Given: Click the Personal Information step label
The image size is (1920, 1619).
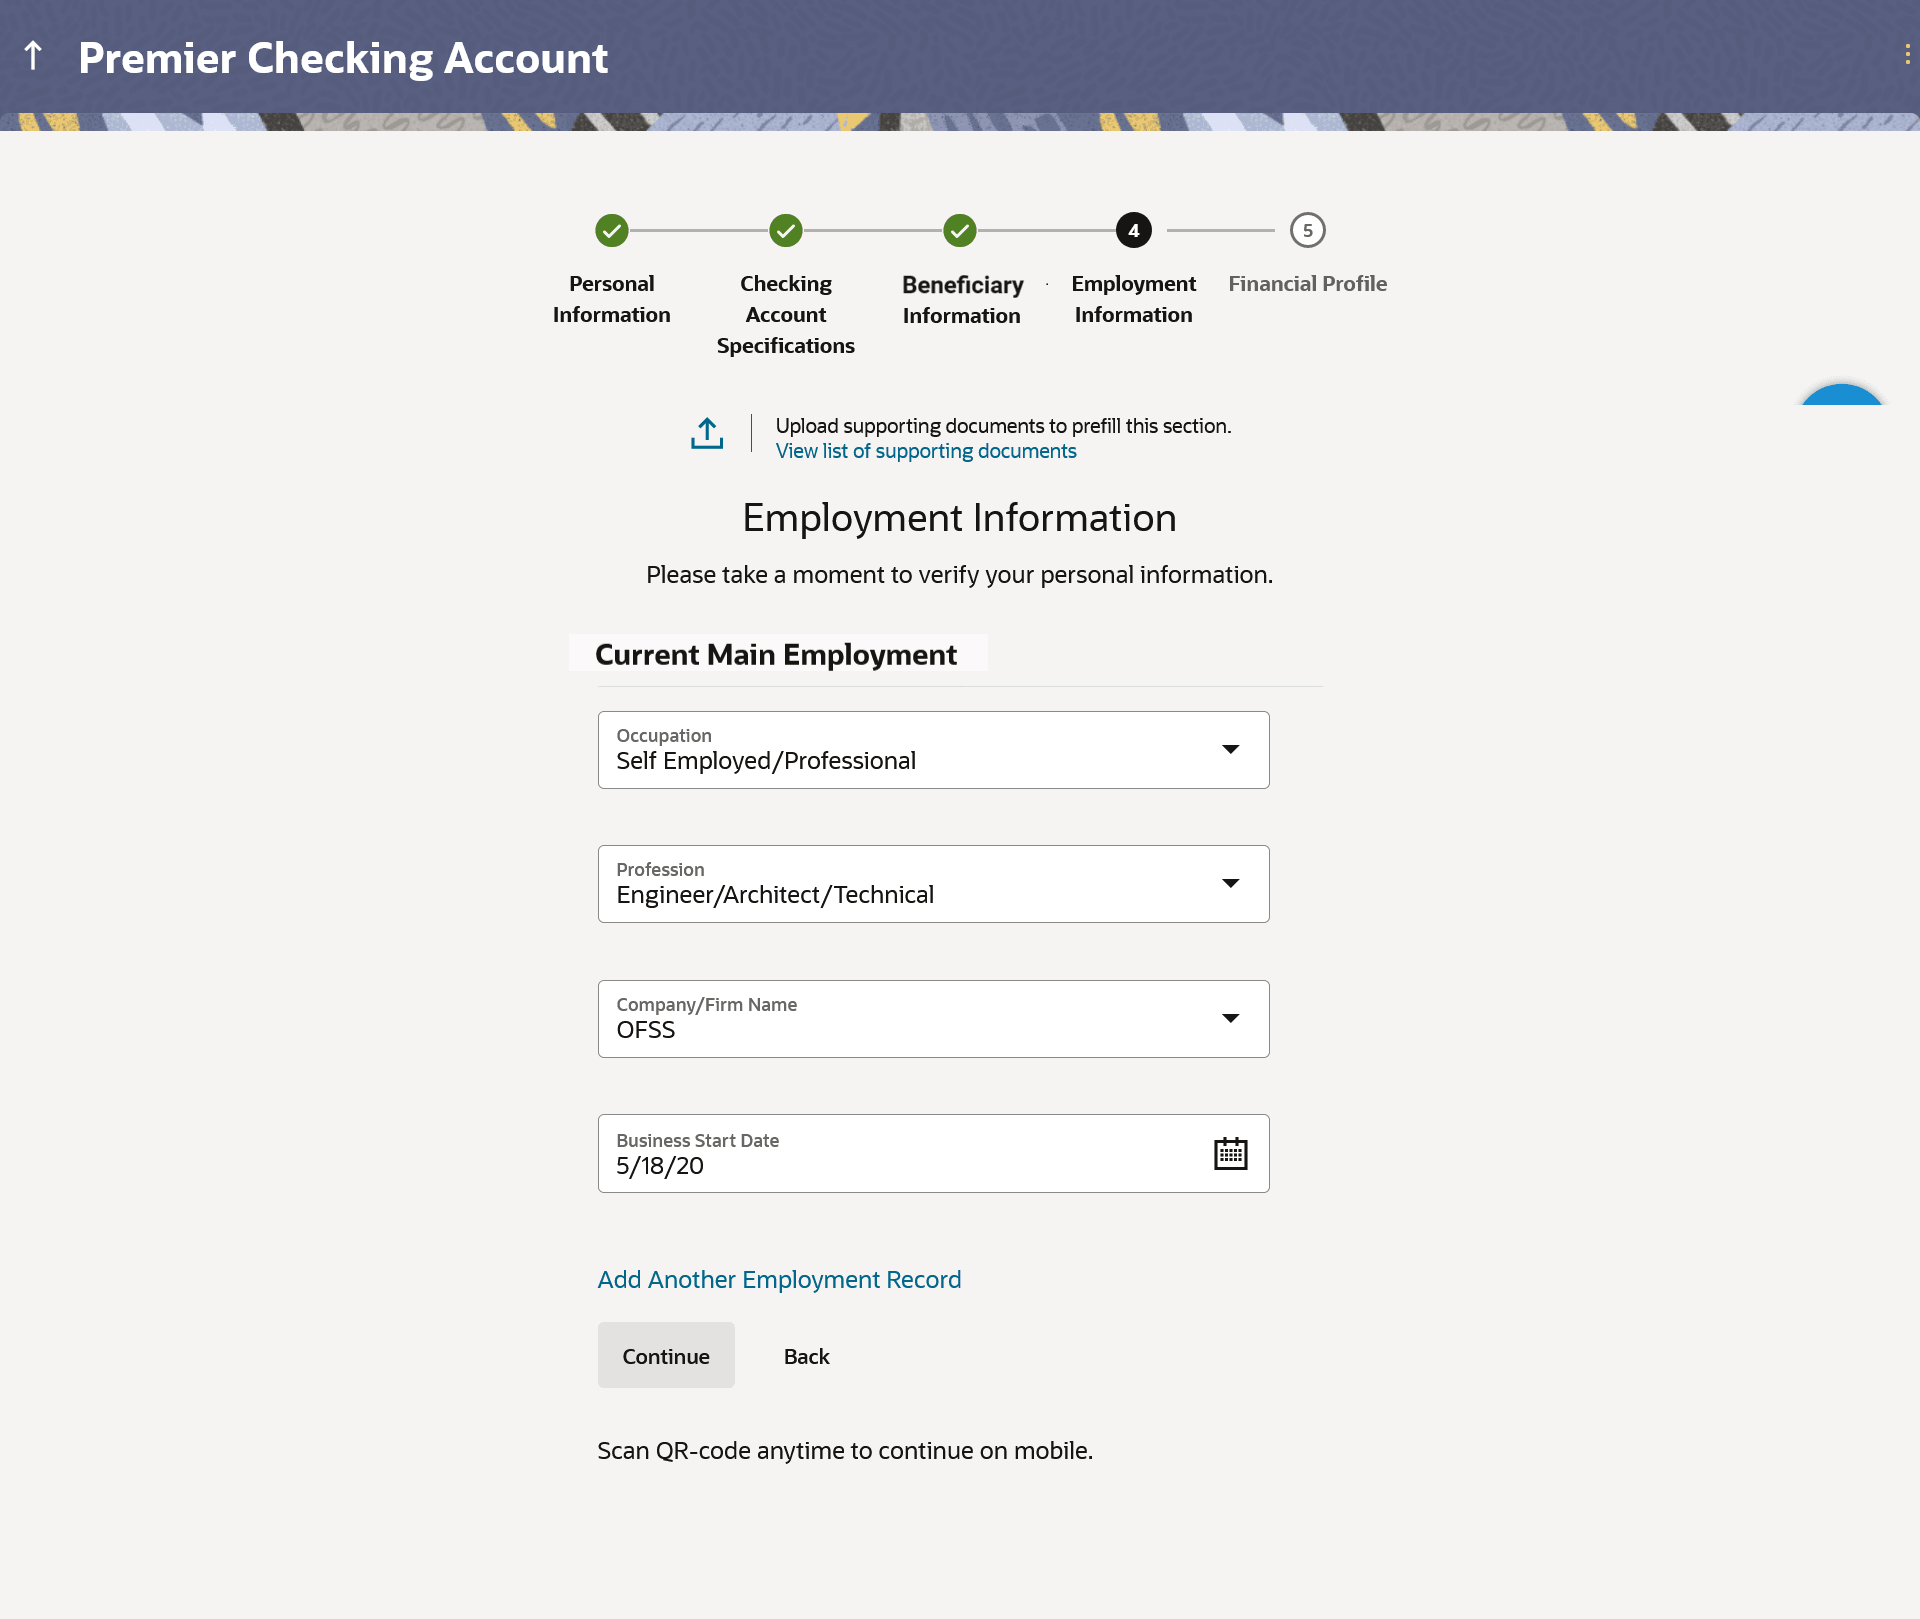Looking at the screenshot, I should click(612, 299).
